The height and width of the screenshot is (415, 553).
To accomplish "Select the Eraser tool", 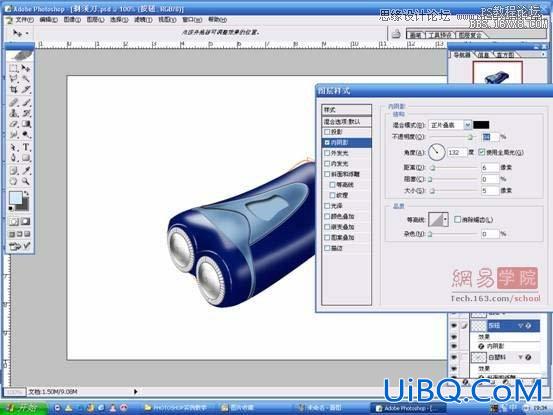I will [x=14, y=124].
